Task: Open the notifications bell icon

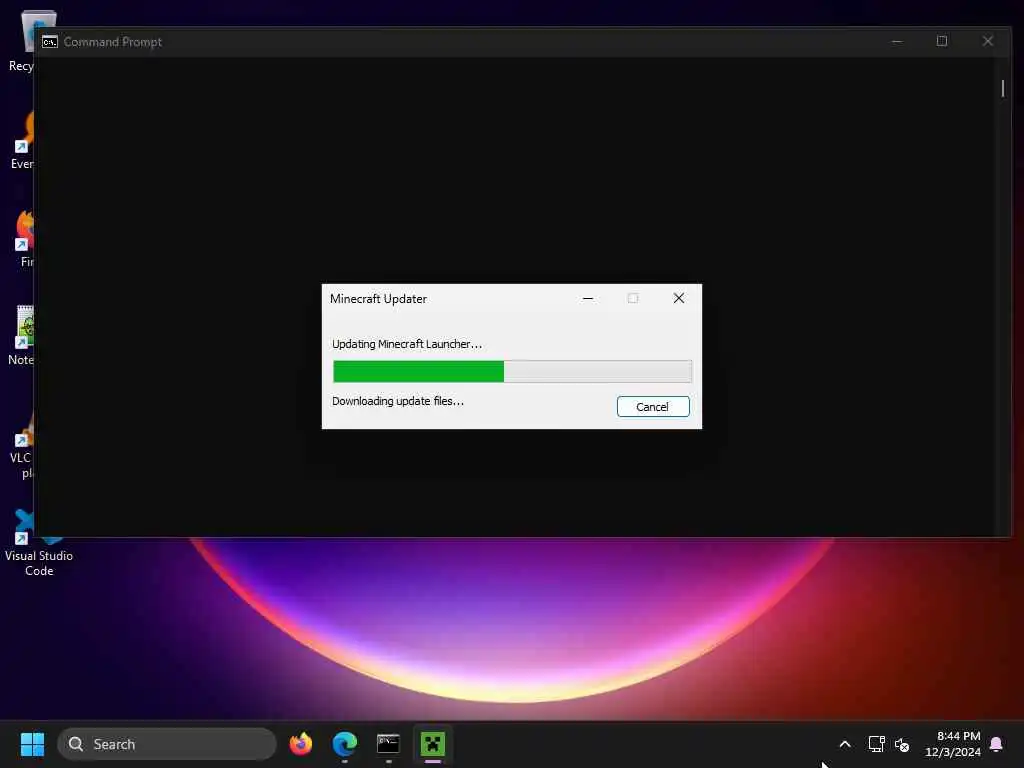Action: pyautogui.click(x=997, y=744)
